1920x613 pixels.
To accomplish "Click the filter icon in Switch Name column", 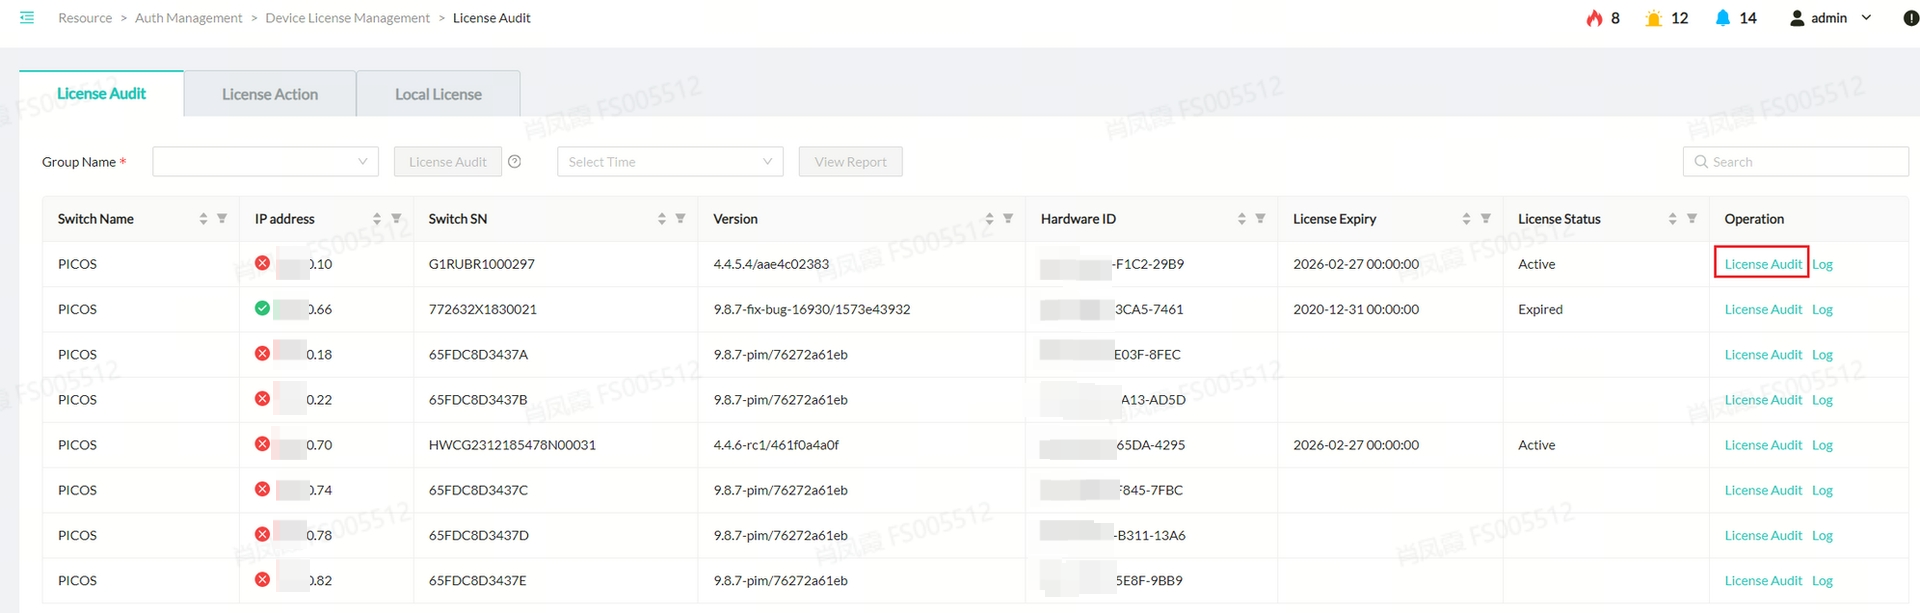I will point(222,219).
